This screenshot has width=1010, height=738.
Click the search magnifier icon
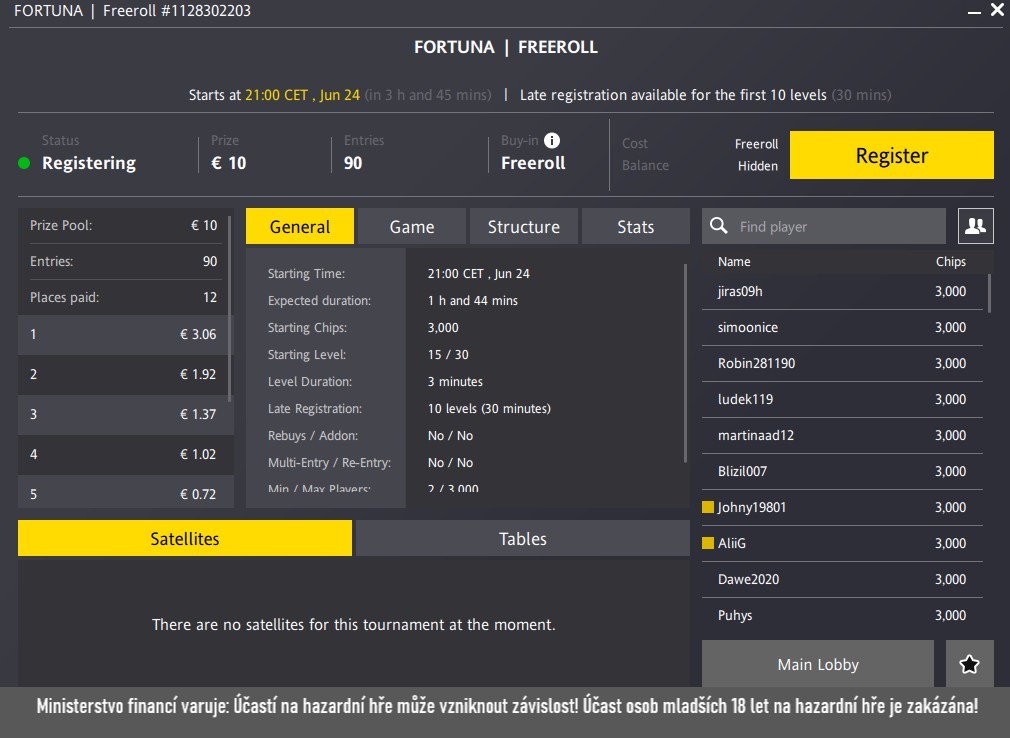point(718,226)
